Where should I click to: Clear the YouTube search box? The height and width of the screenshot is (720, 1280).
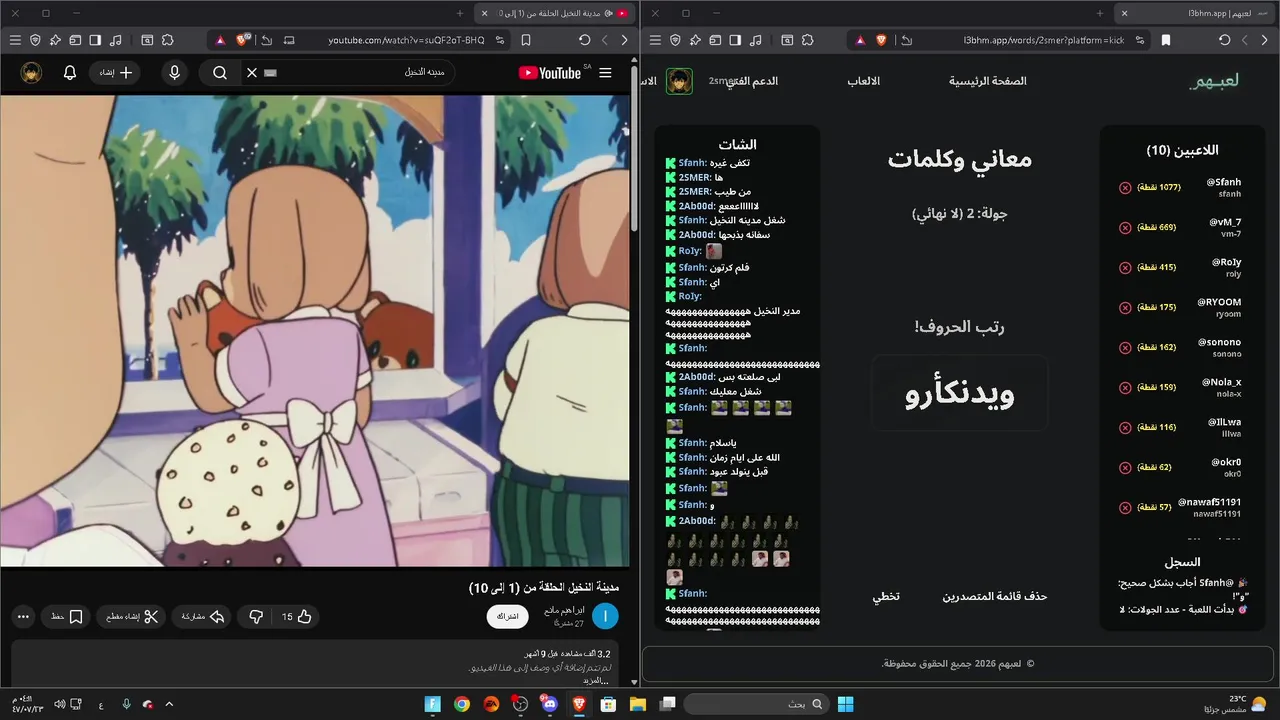click(x=252, y=73)
